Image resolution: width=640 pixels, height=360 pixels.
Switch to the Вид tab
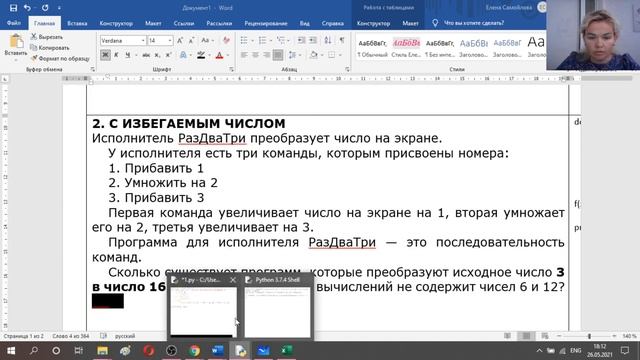(304, 23)
